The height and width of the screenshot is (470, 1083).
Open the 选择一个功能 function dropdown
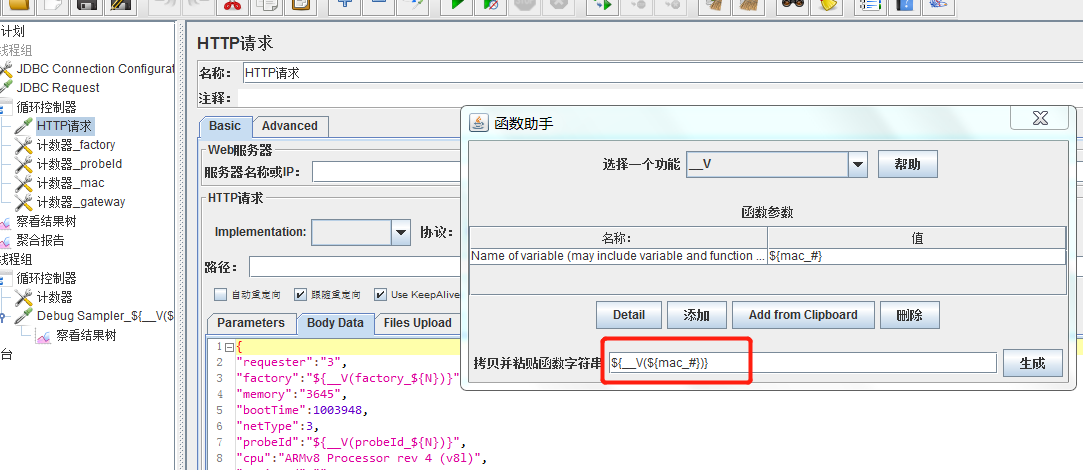pos(857,164)
